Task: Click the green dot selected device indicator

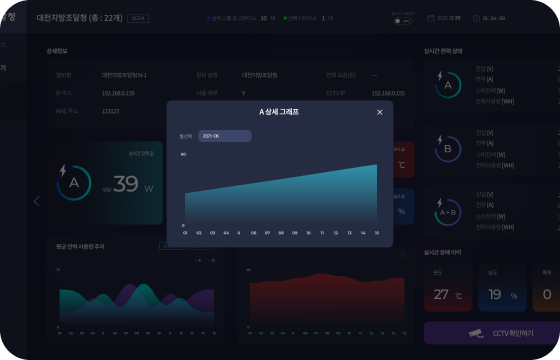Action: click(x=285, y=18)
